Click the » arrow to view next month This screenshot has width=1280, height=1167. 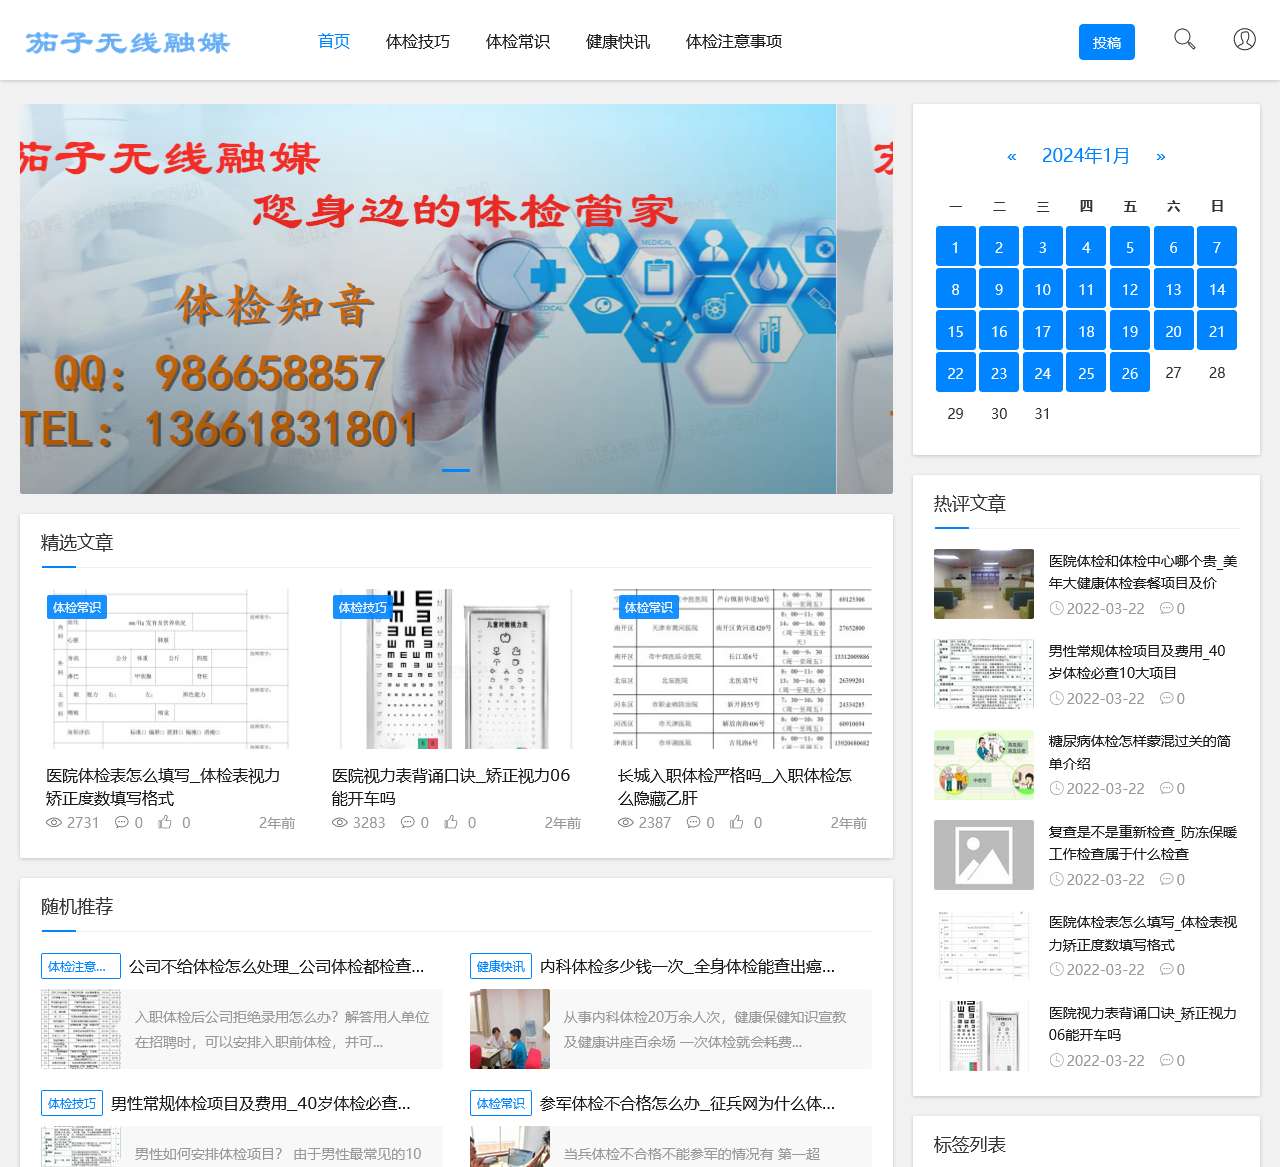click(1161, 155)
